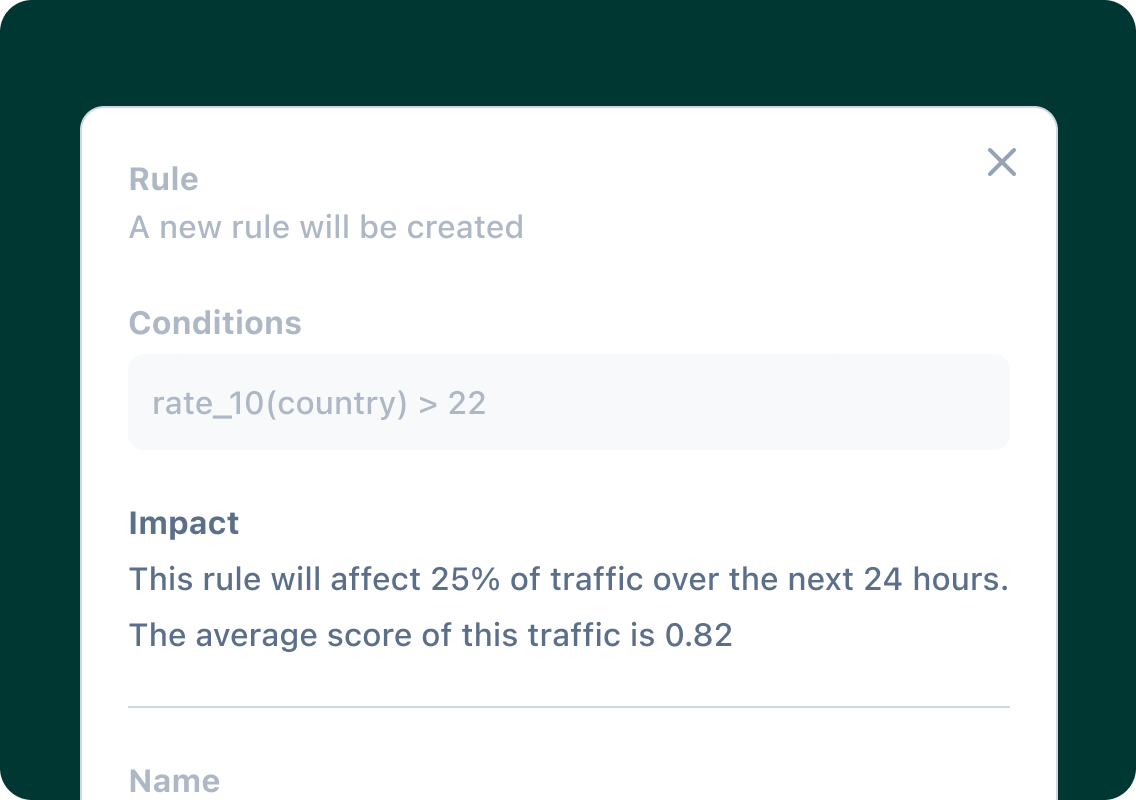Click the Name field label
The width and height of the screenshot is (1136, 800).
tap(174, 781)
